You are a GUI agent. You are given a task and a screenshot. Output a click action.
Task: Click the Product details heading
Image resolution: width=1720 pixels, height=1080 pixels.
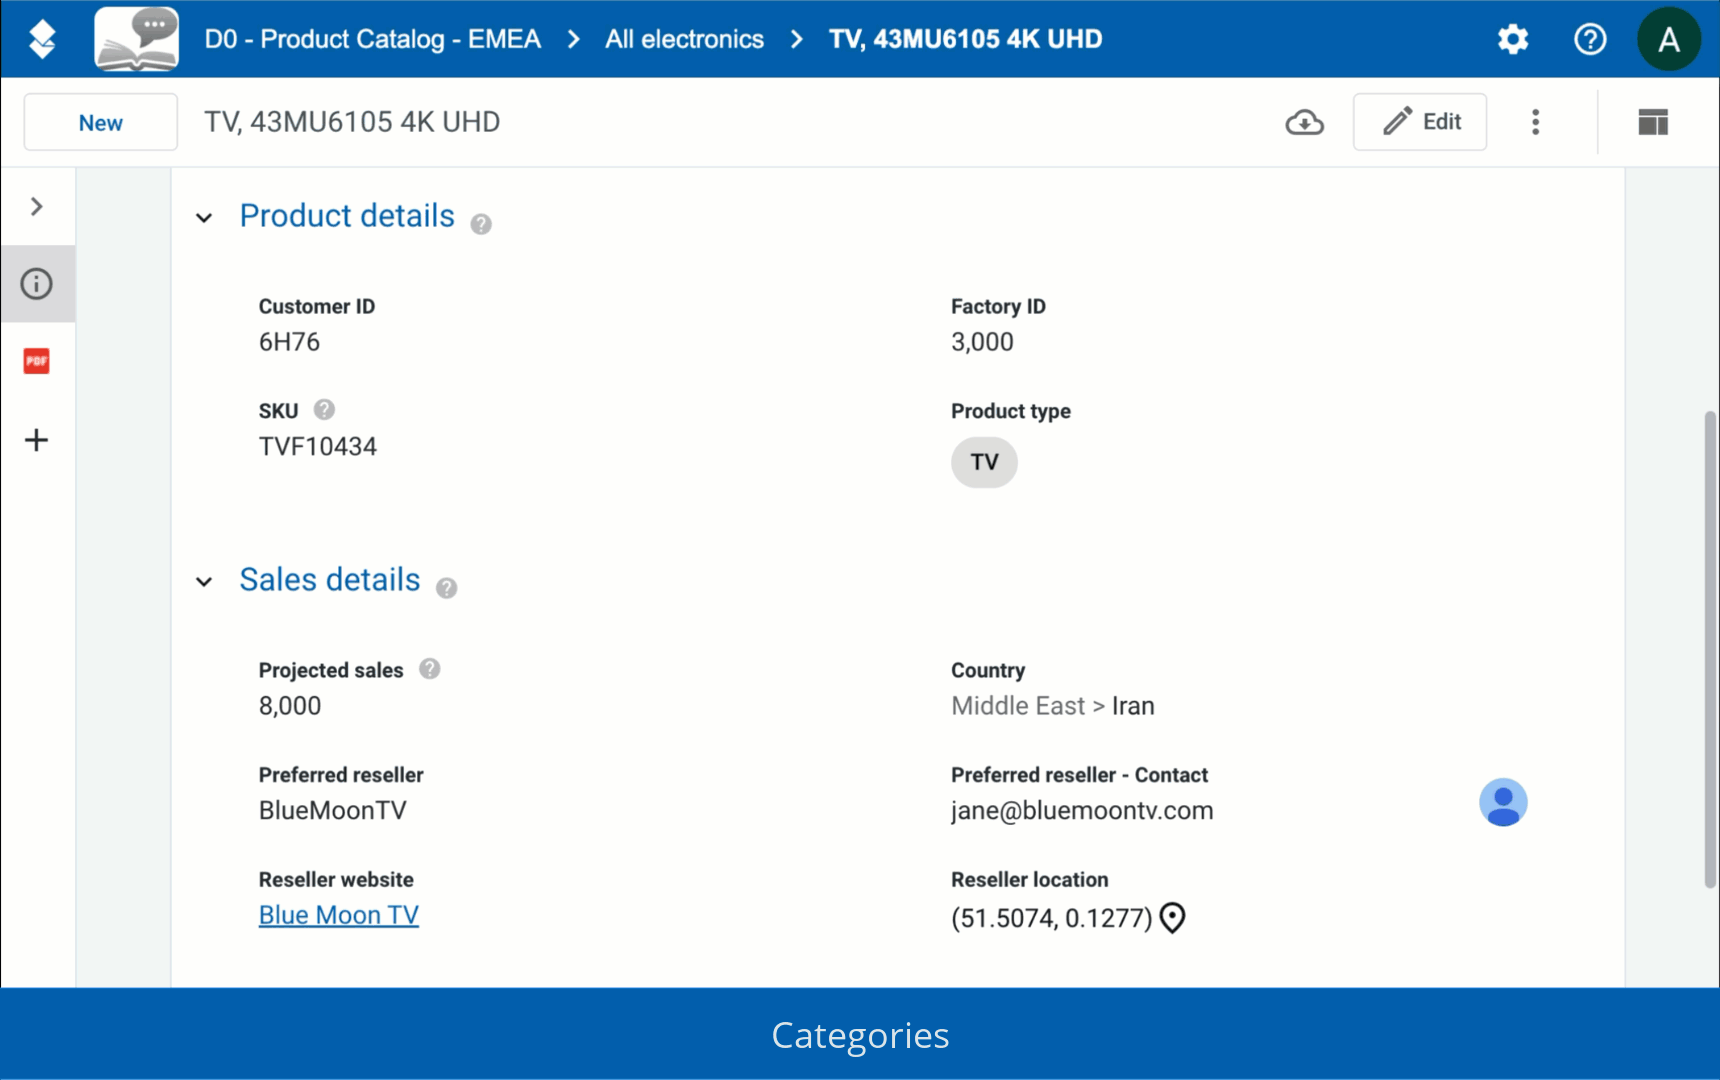click(347, 216)
